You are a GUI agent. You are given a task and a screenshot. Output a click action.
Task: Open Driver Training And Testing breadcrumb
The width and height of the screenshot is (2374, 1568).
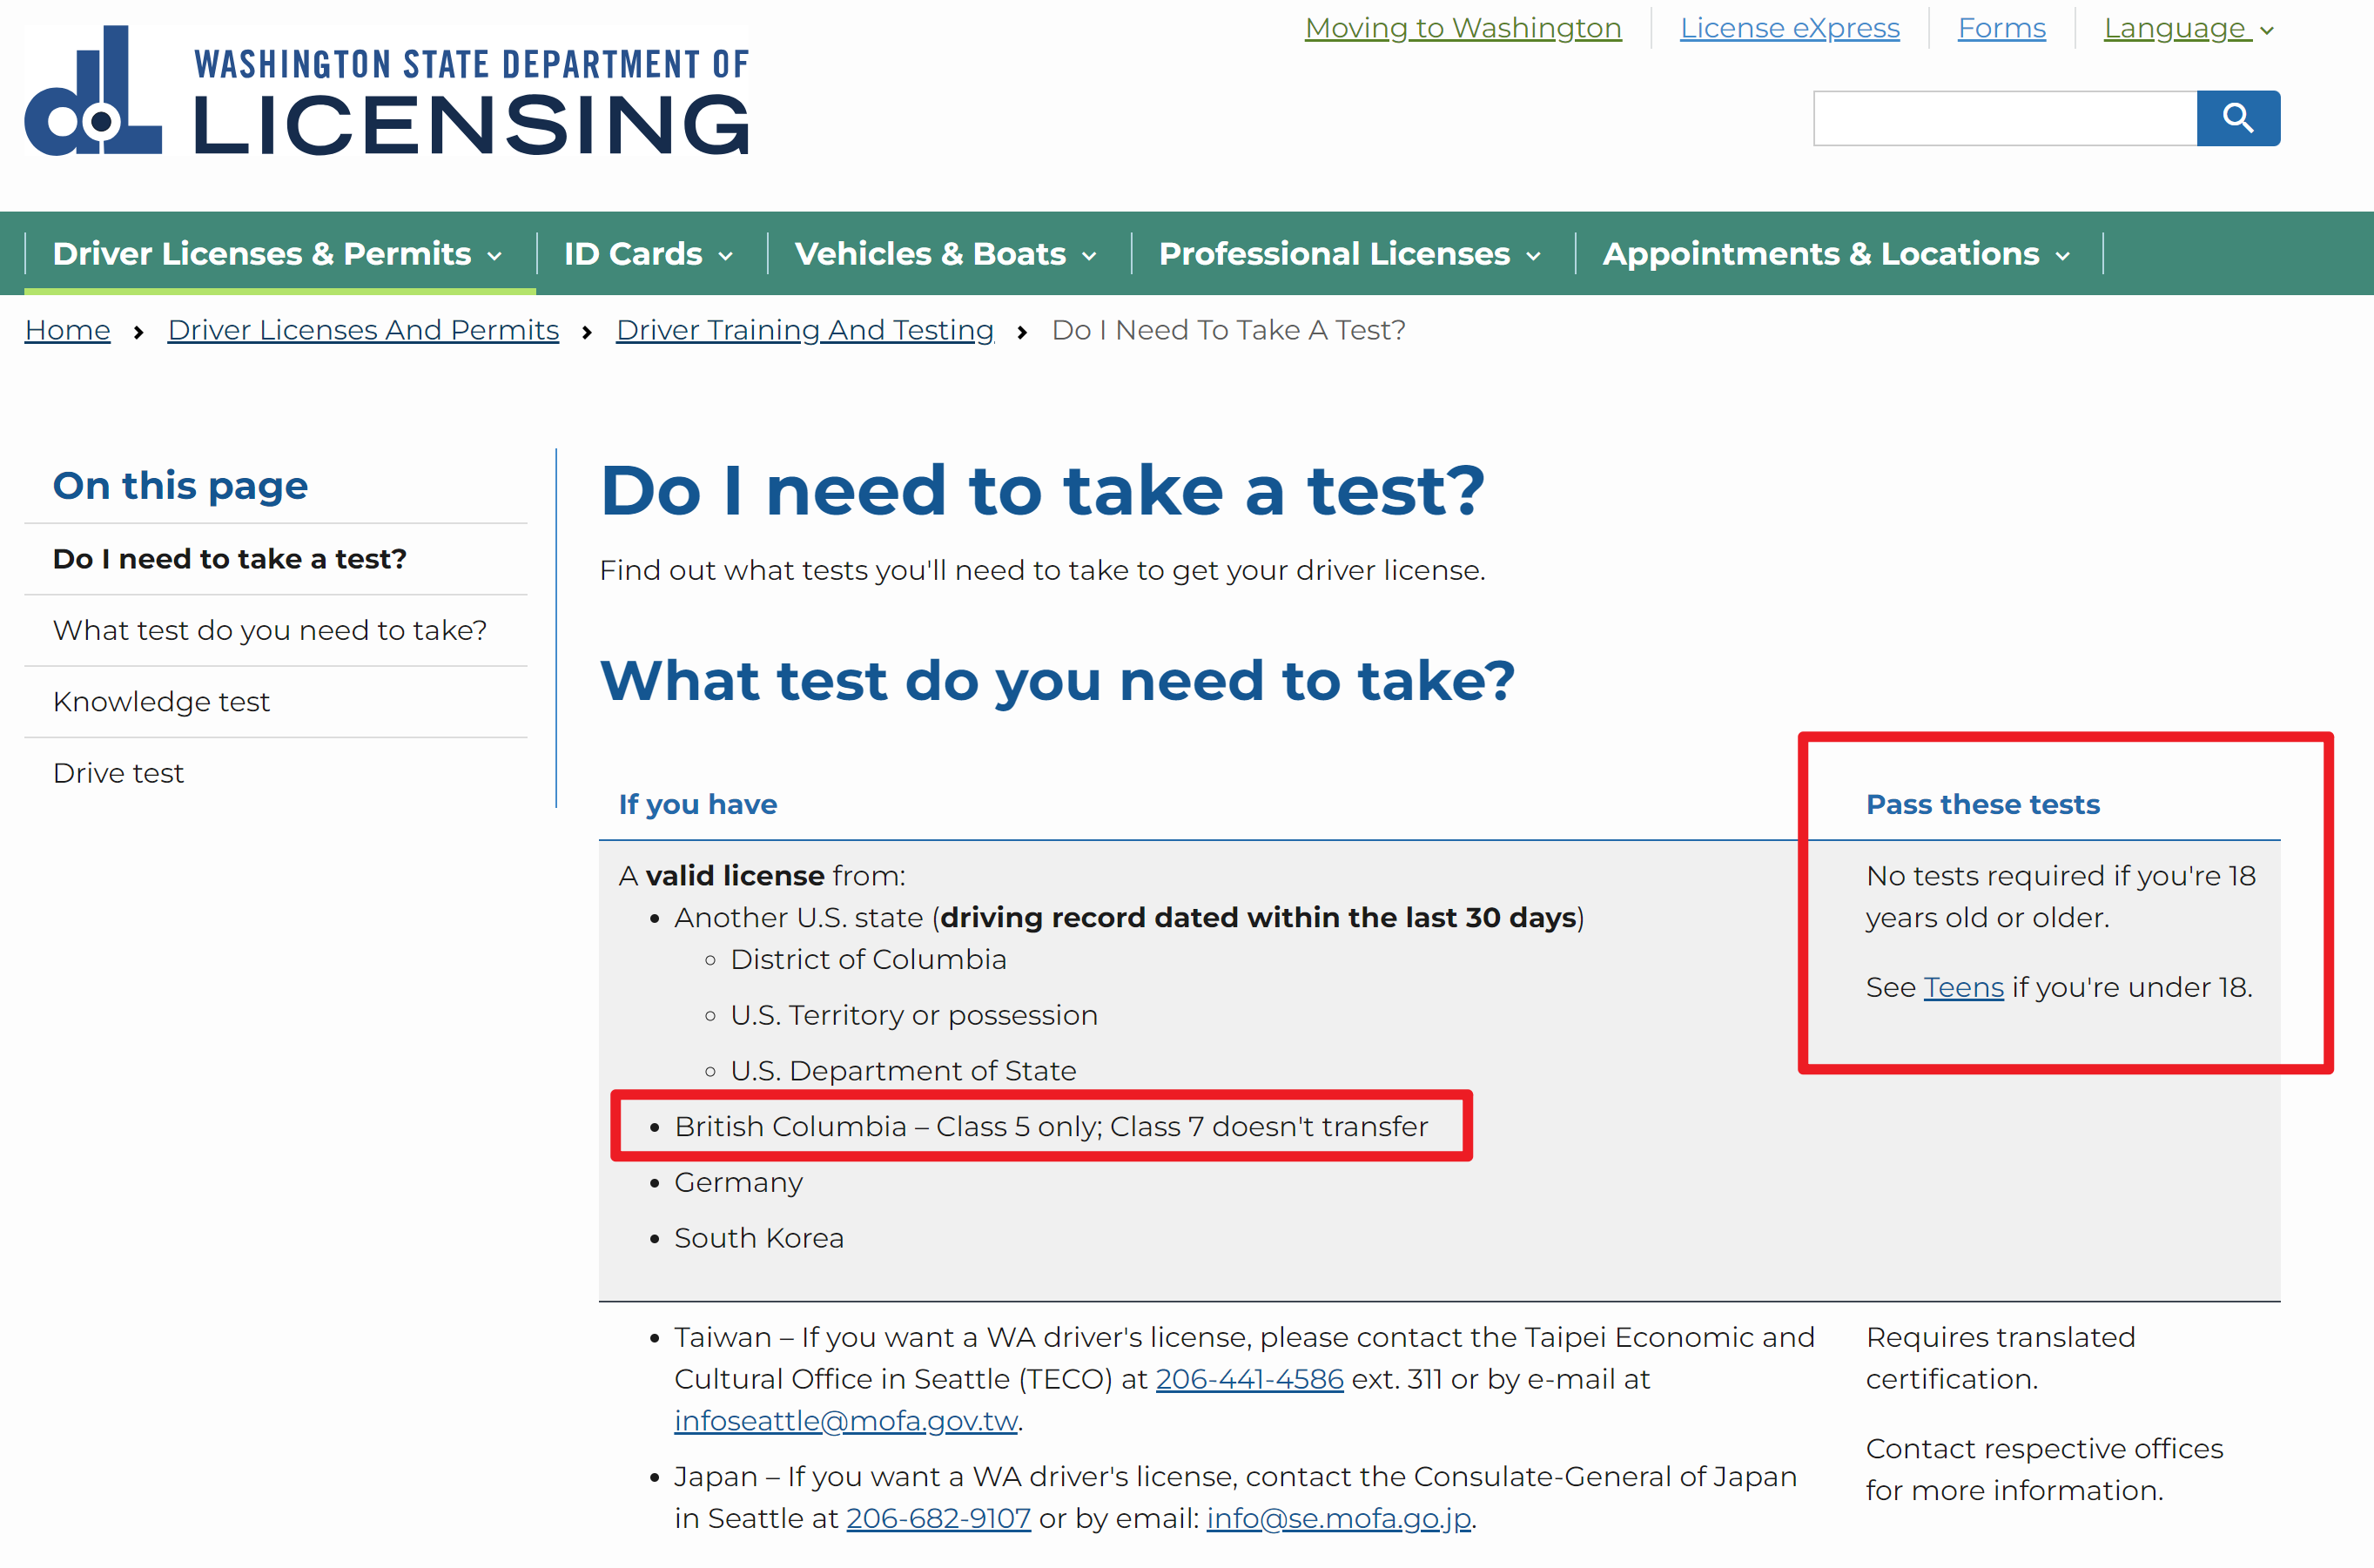tap(804, 330)
